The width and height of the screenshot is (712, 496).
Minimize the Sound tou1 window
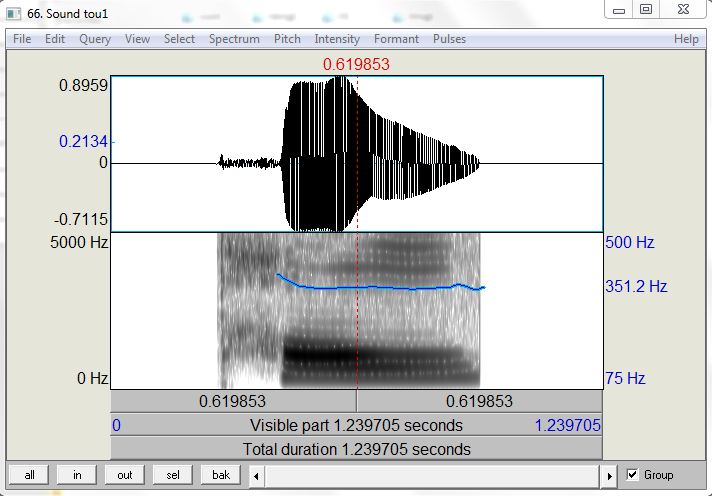tap(619, 10)
